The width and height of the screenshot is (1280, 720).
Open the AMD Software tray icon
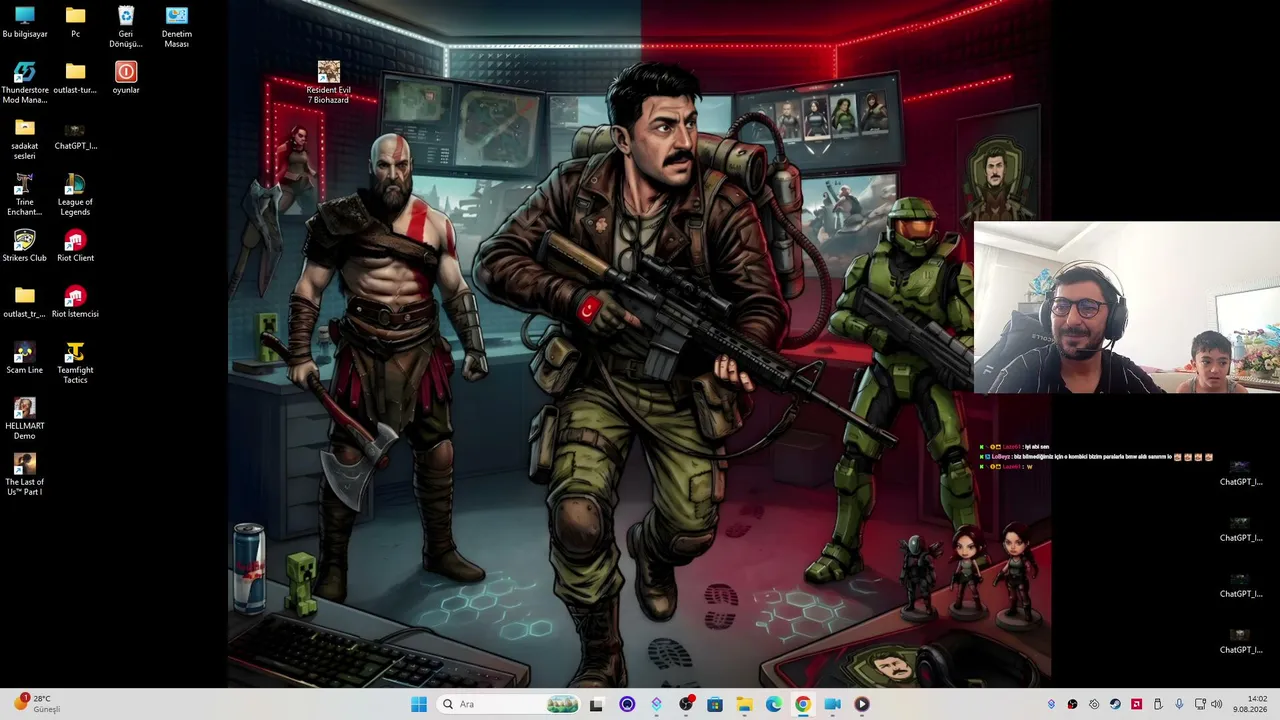(x=1136, y=704)
